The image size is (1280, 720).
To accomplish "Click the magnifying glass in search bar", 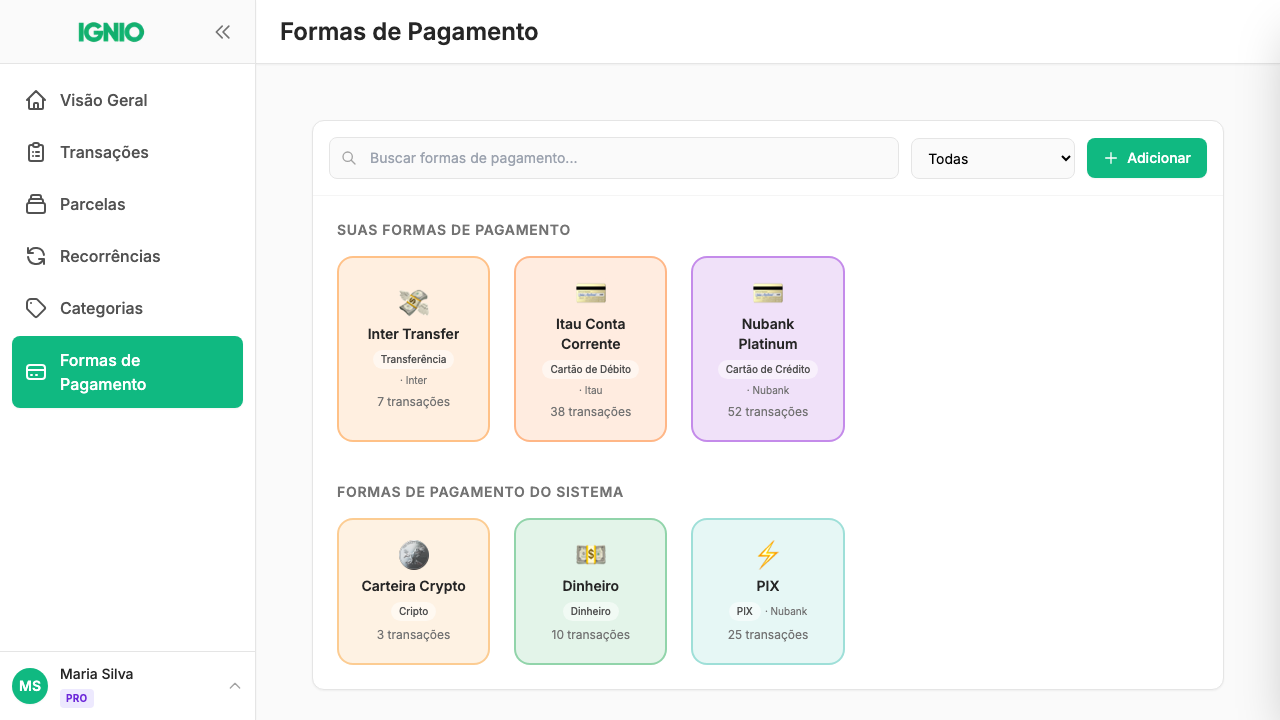I will [x=349, y=158].
